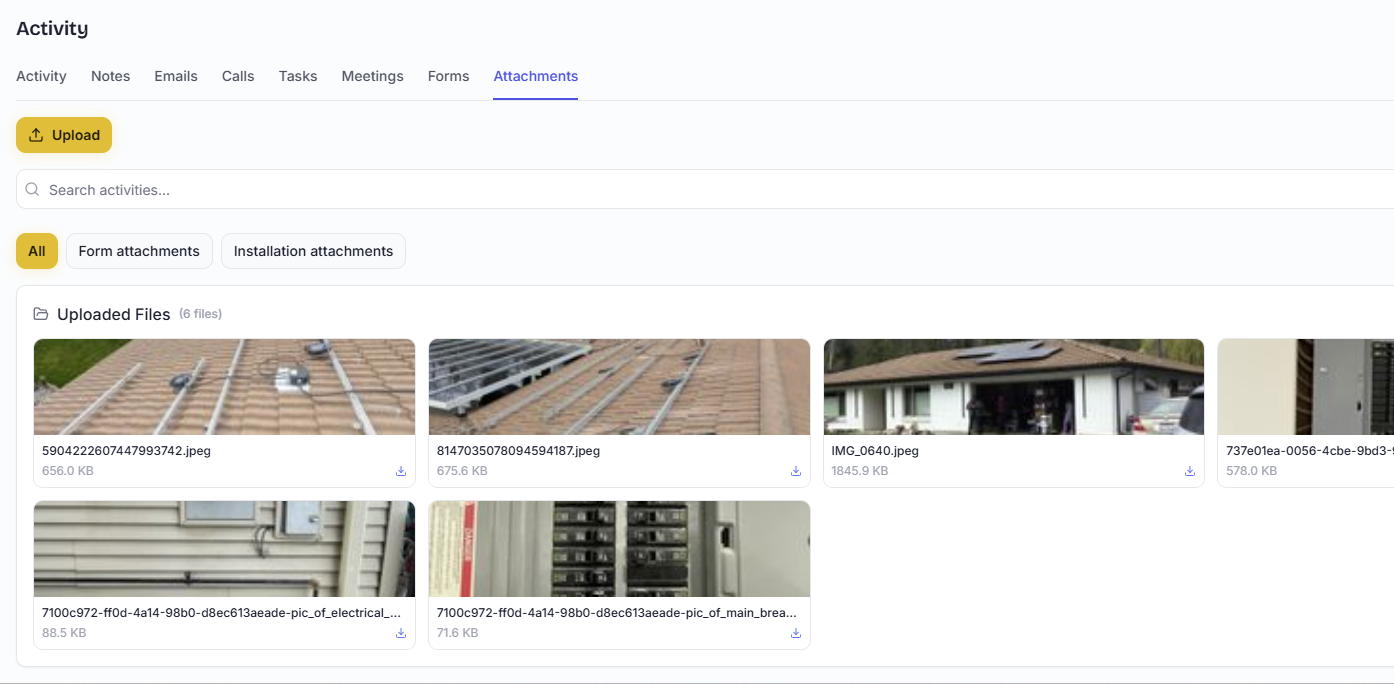The height and width of the screenshot is (684, 1394).
Task: Show the Meetings tab
Action: 372,76
